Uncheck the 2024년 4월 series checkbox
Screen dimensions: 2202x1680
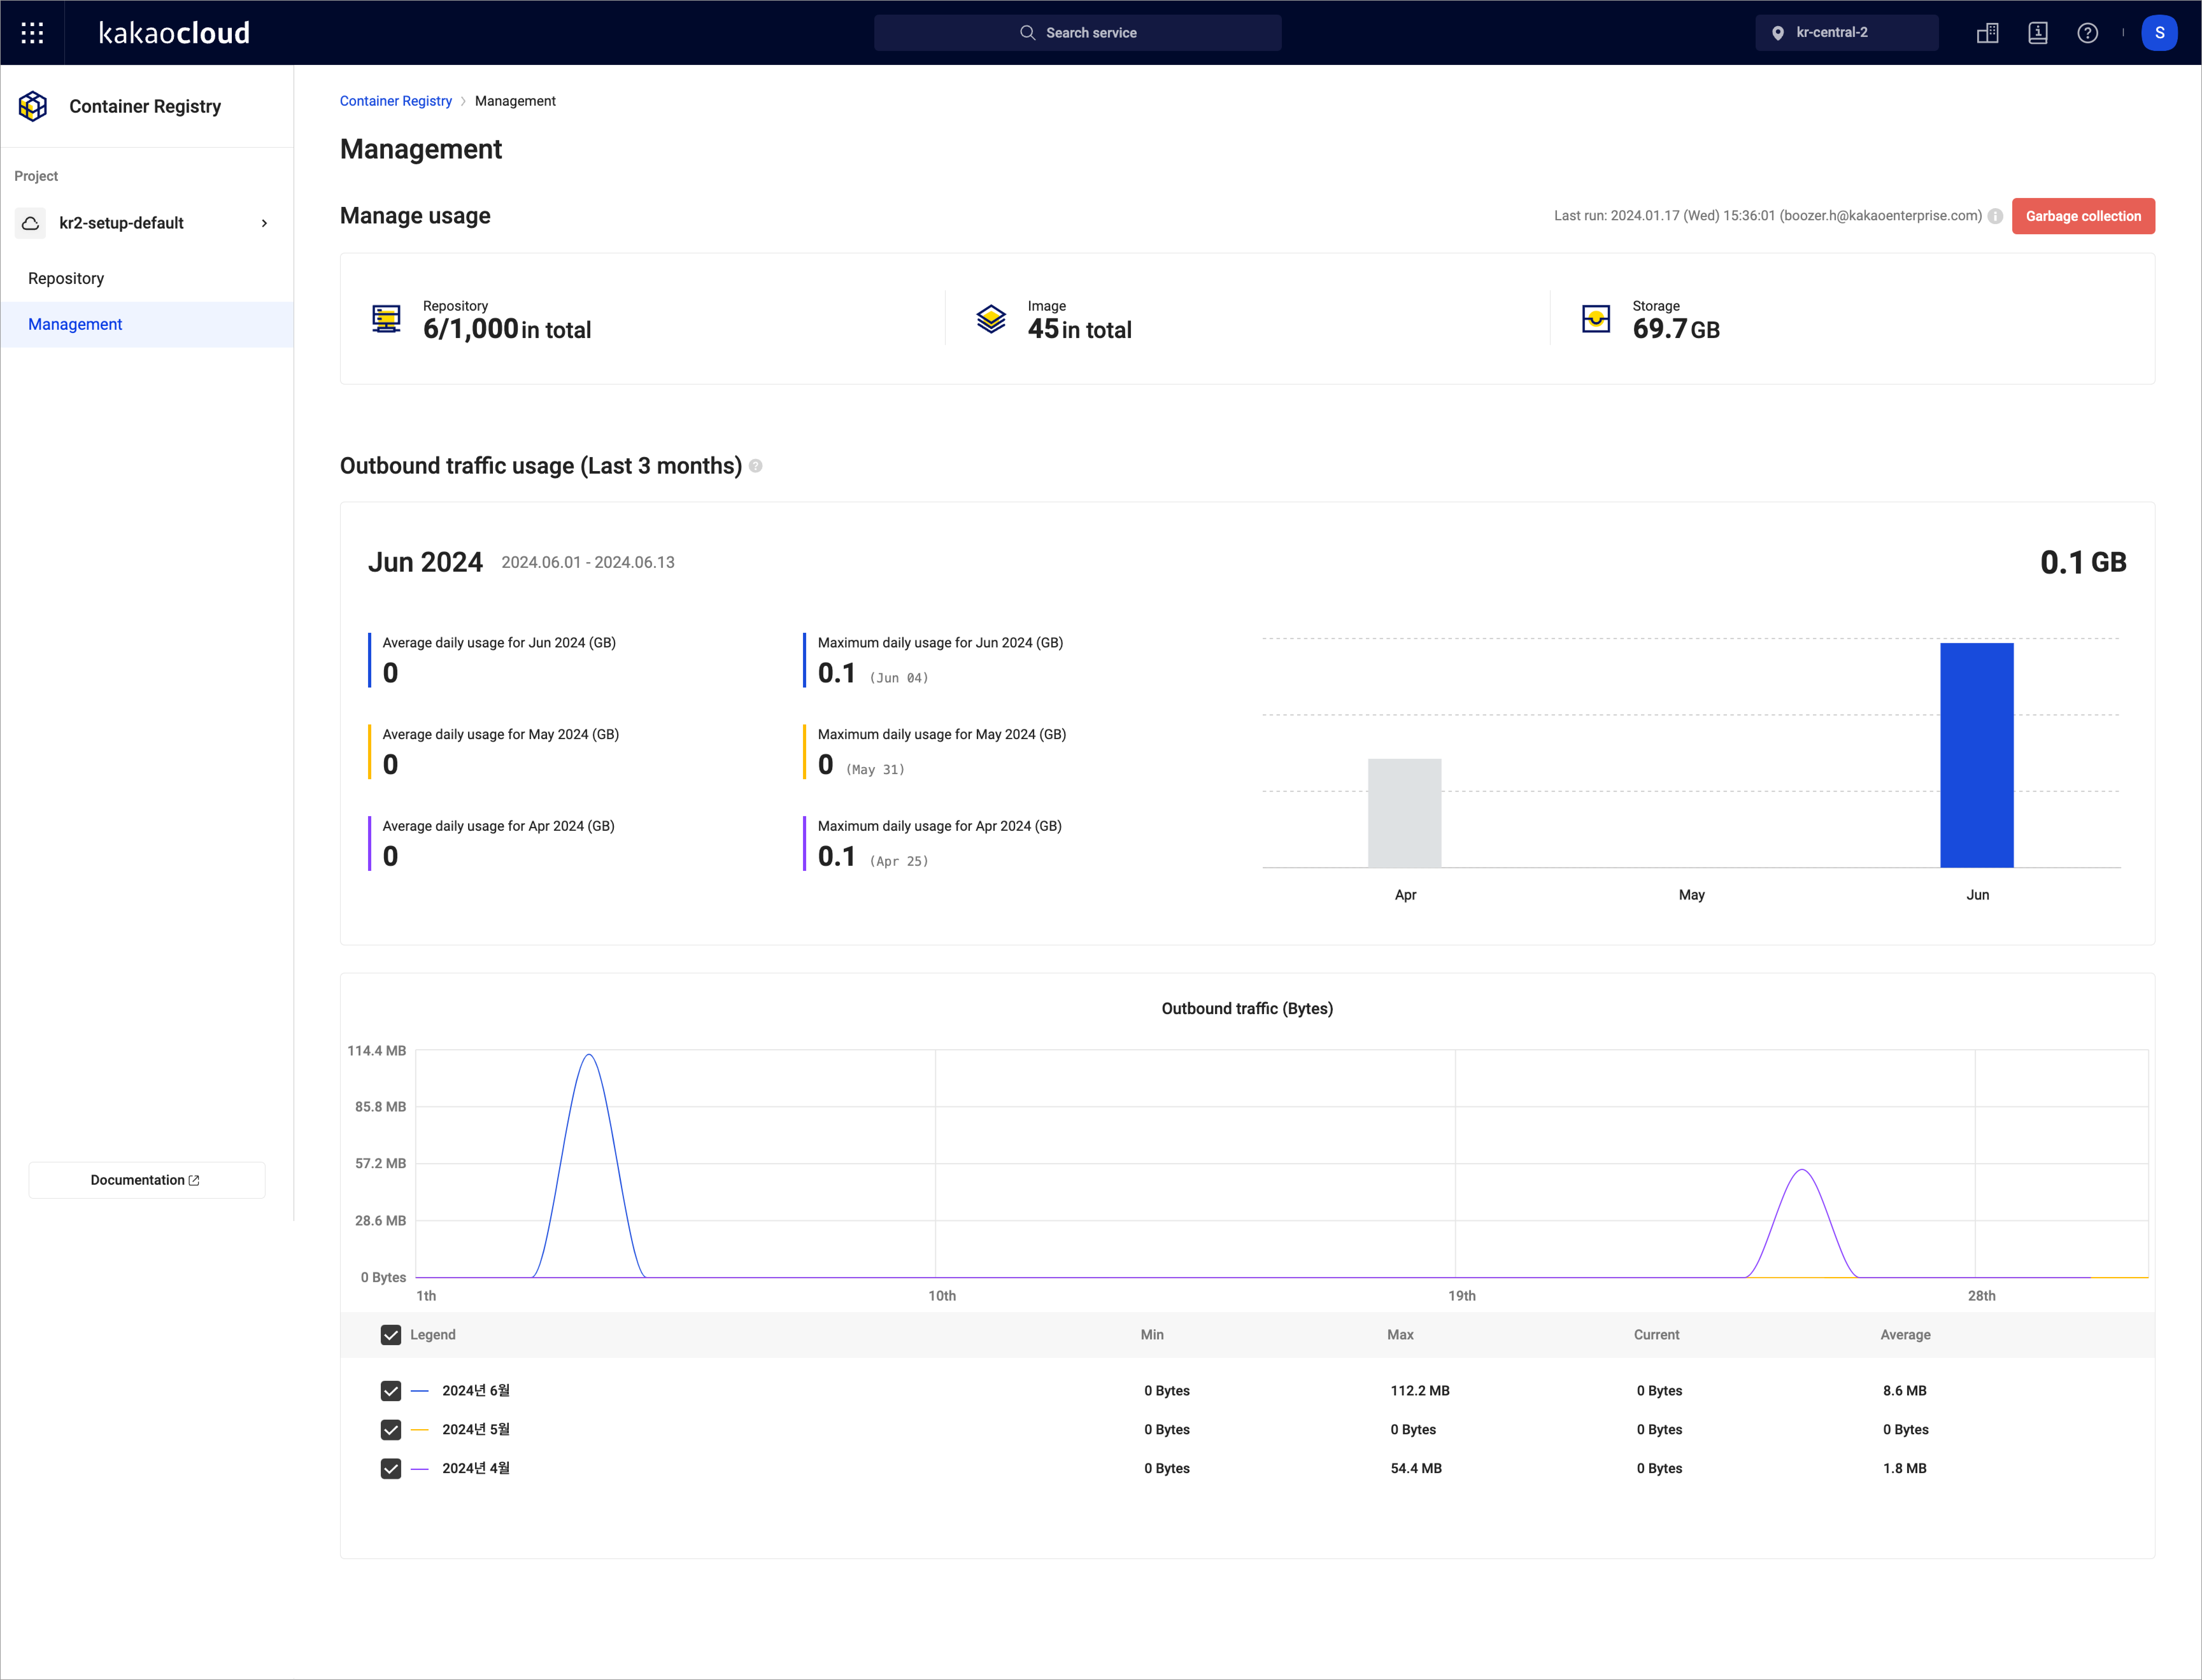pyautogui.click(x=391, y=1469)
